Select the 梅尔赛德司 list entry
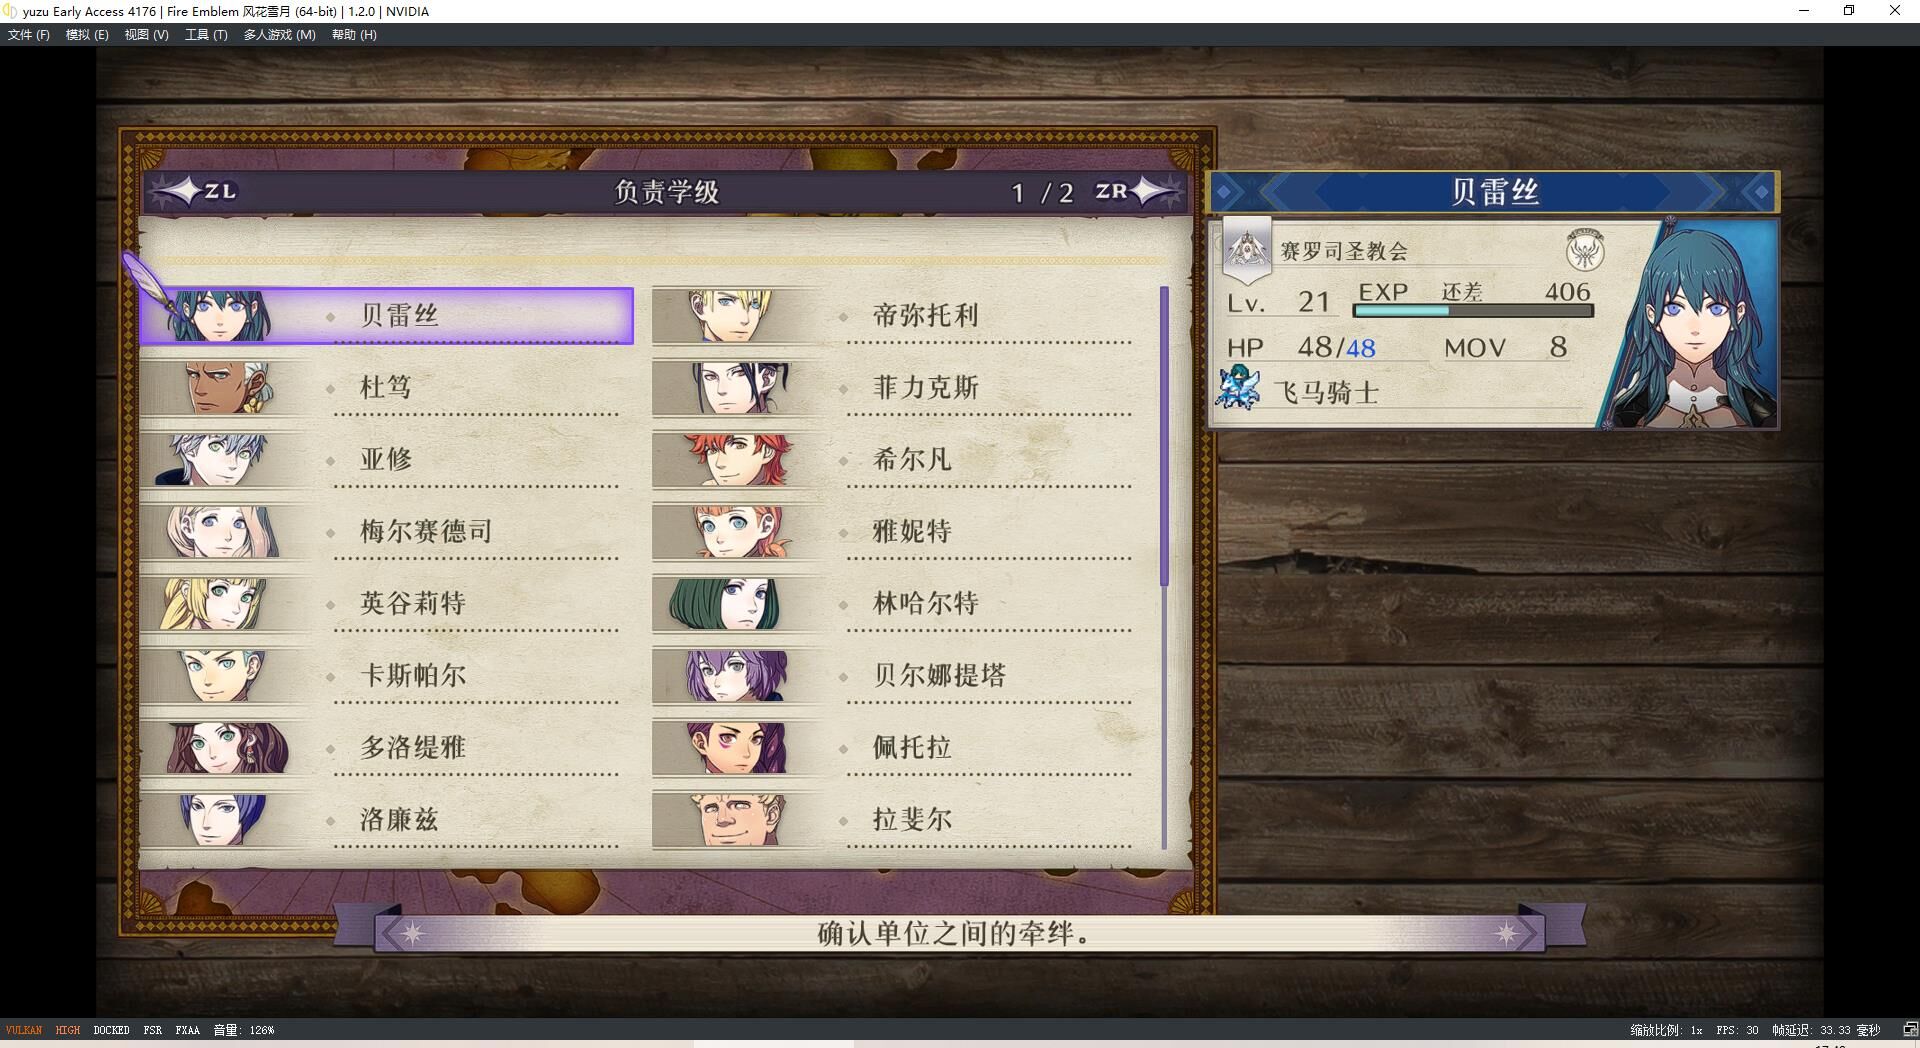 coord(387,532)
